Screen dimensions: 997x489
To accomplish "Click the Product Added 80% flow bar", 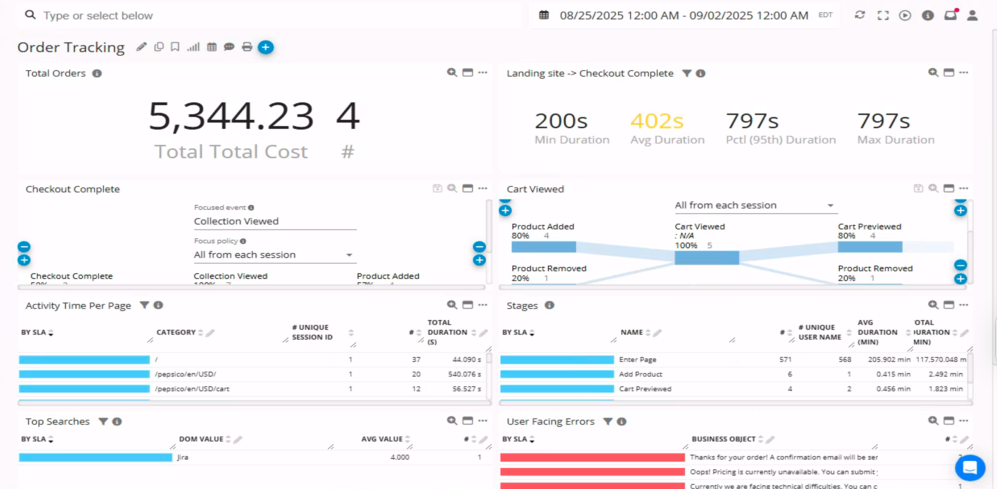I will (x=544, y=247).
